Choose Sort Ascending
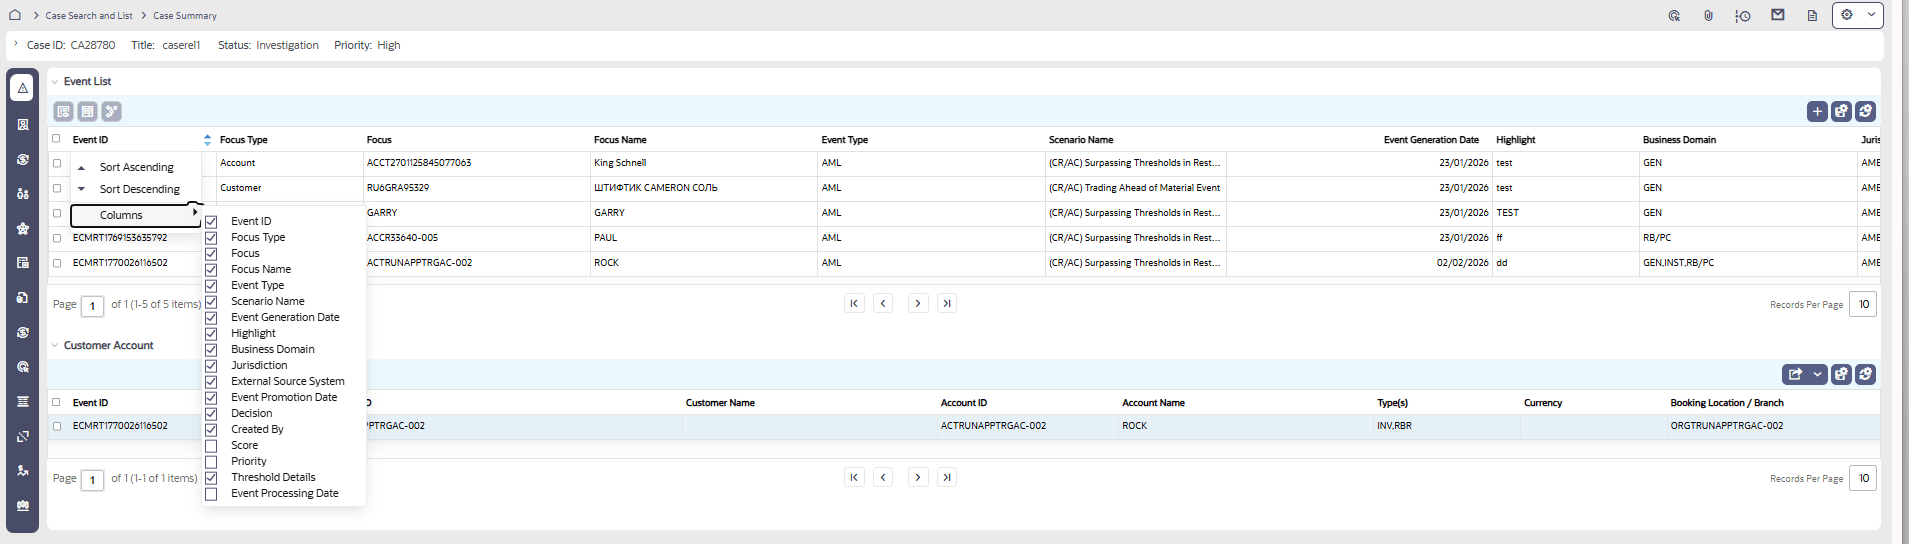Viewport: 1909px width, 544px height. (136, 167)
